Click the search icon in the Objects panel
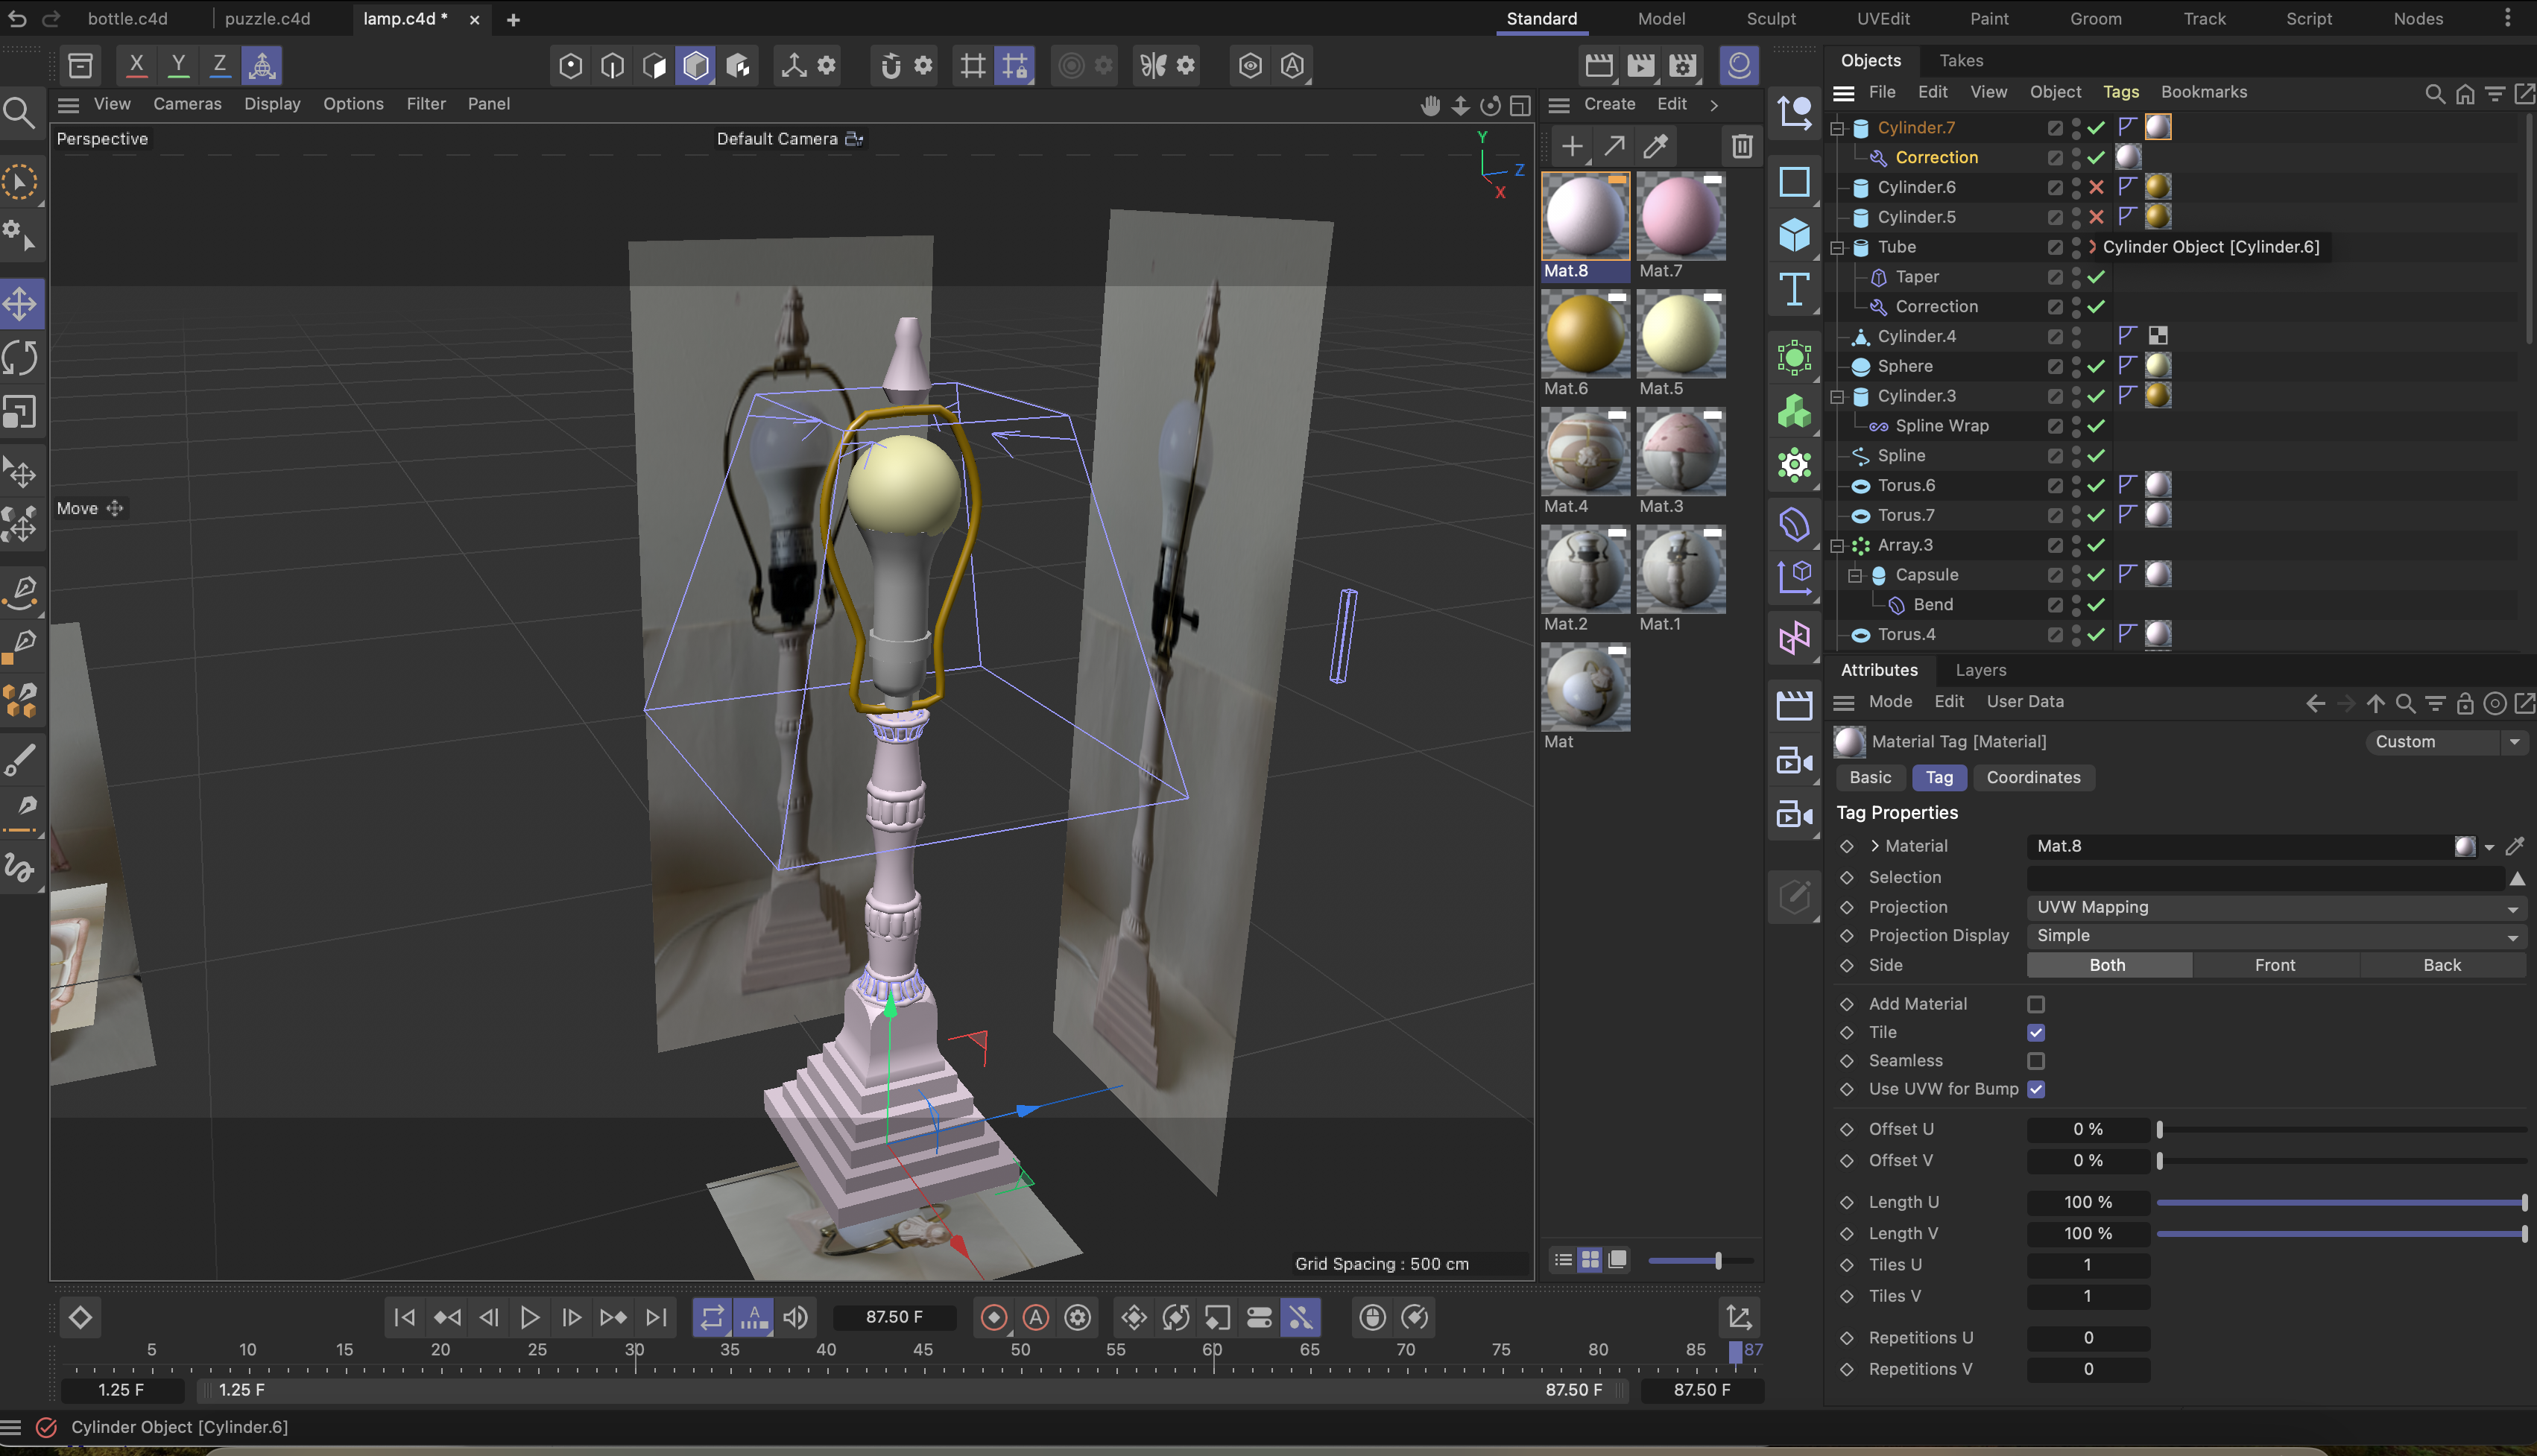The image size is (2537, 1456). (x=2435, y=93)
